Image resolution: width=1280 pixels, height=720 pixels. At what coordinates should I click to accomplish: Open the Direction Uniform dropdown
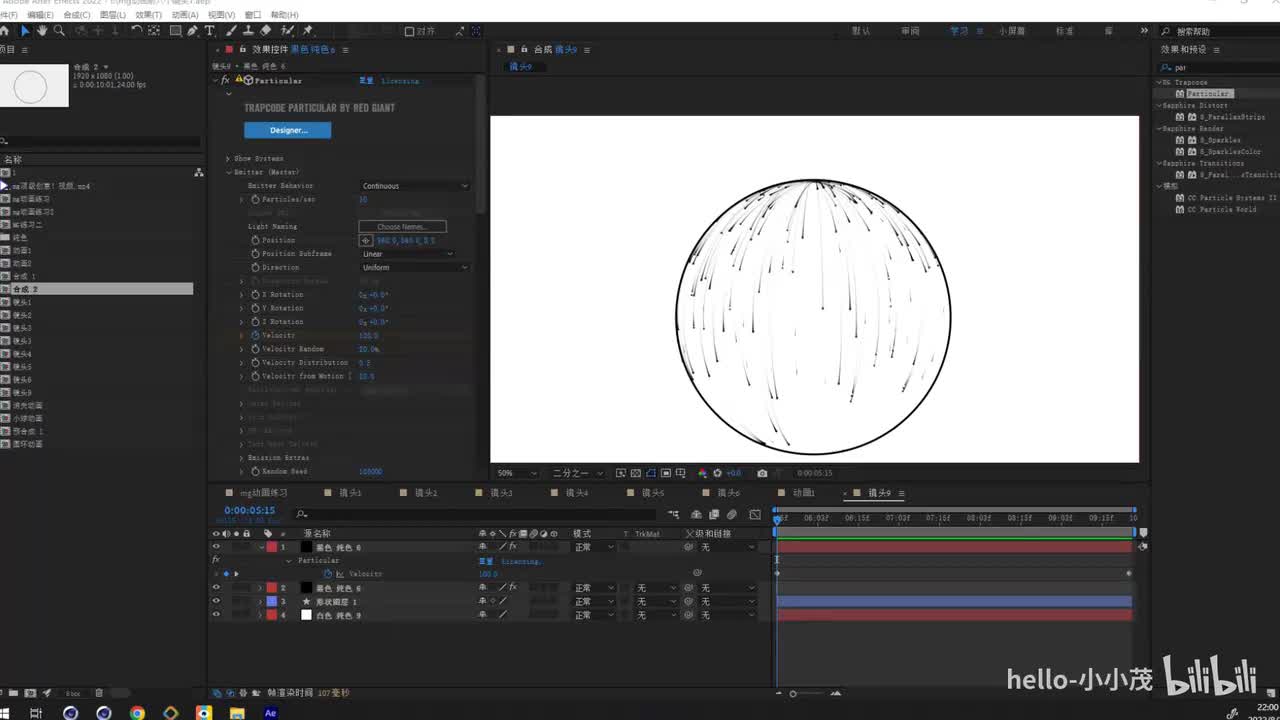pyautogui.click(x=414, y=268)
